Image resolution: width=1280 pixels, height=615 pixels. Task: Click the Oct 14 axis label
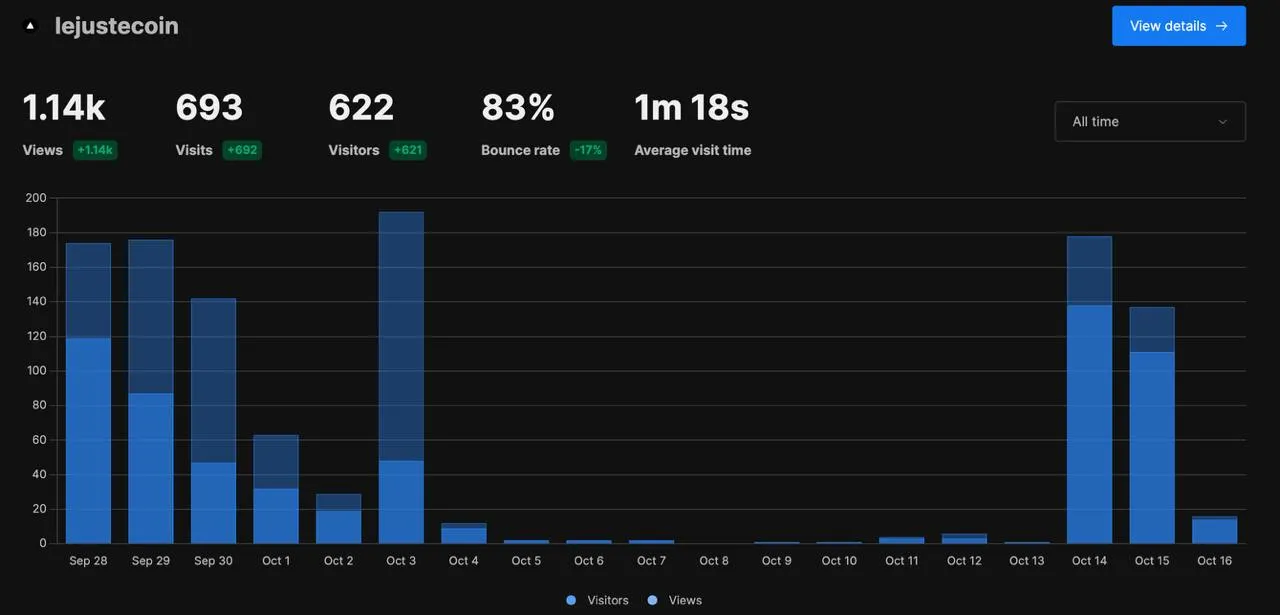click(1089, 561)
